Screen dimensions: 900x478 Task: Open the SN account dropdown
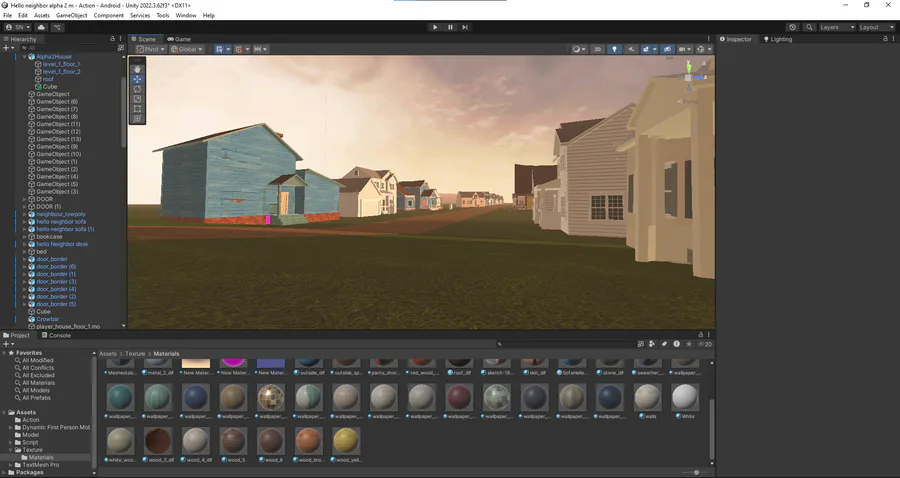(x=18, y=27)
